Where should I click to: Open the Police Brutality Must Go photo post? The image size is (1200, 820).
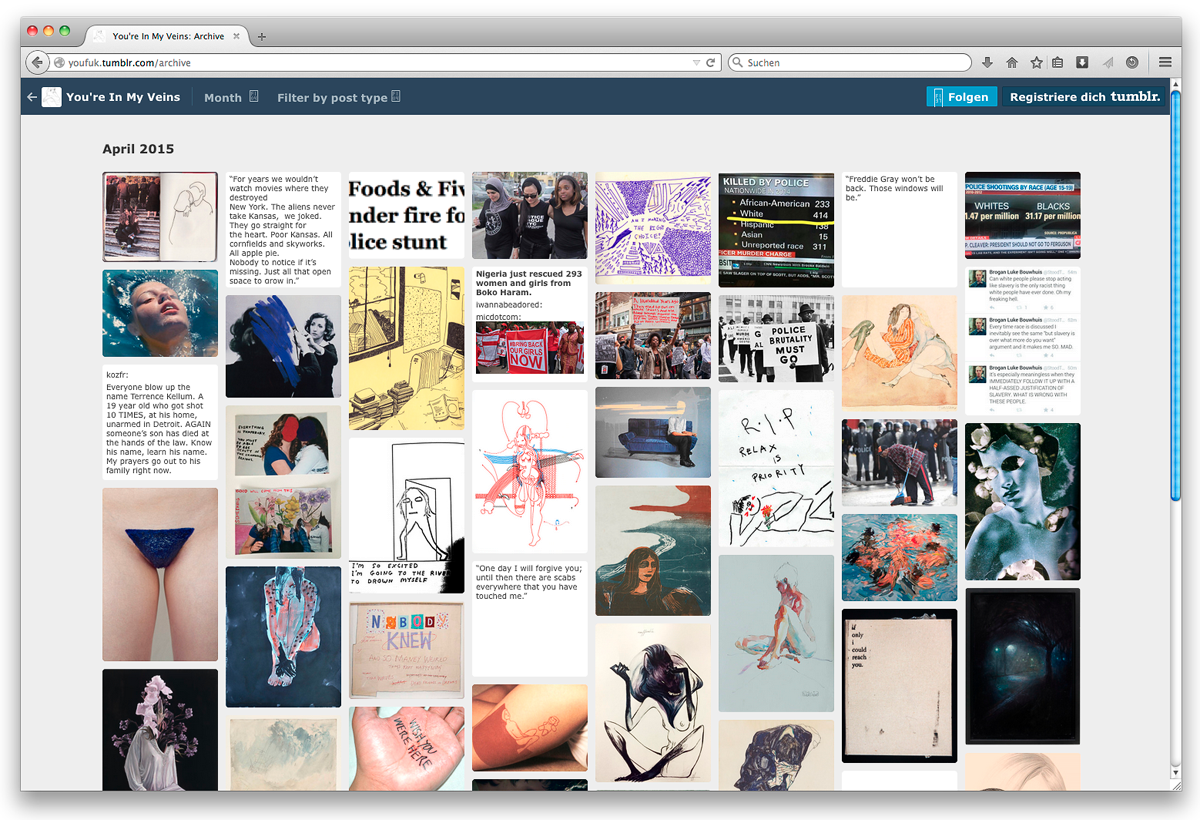tap(776, 338)
